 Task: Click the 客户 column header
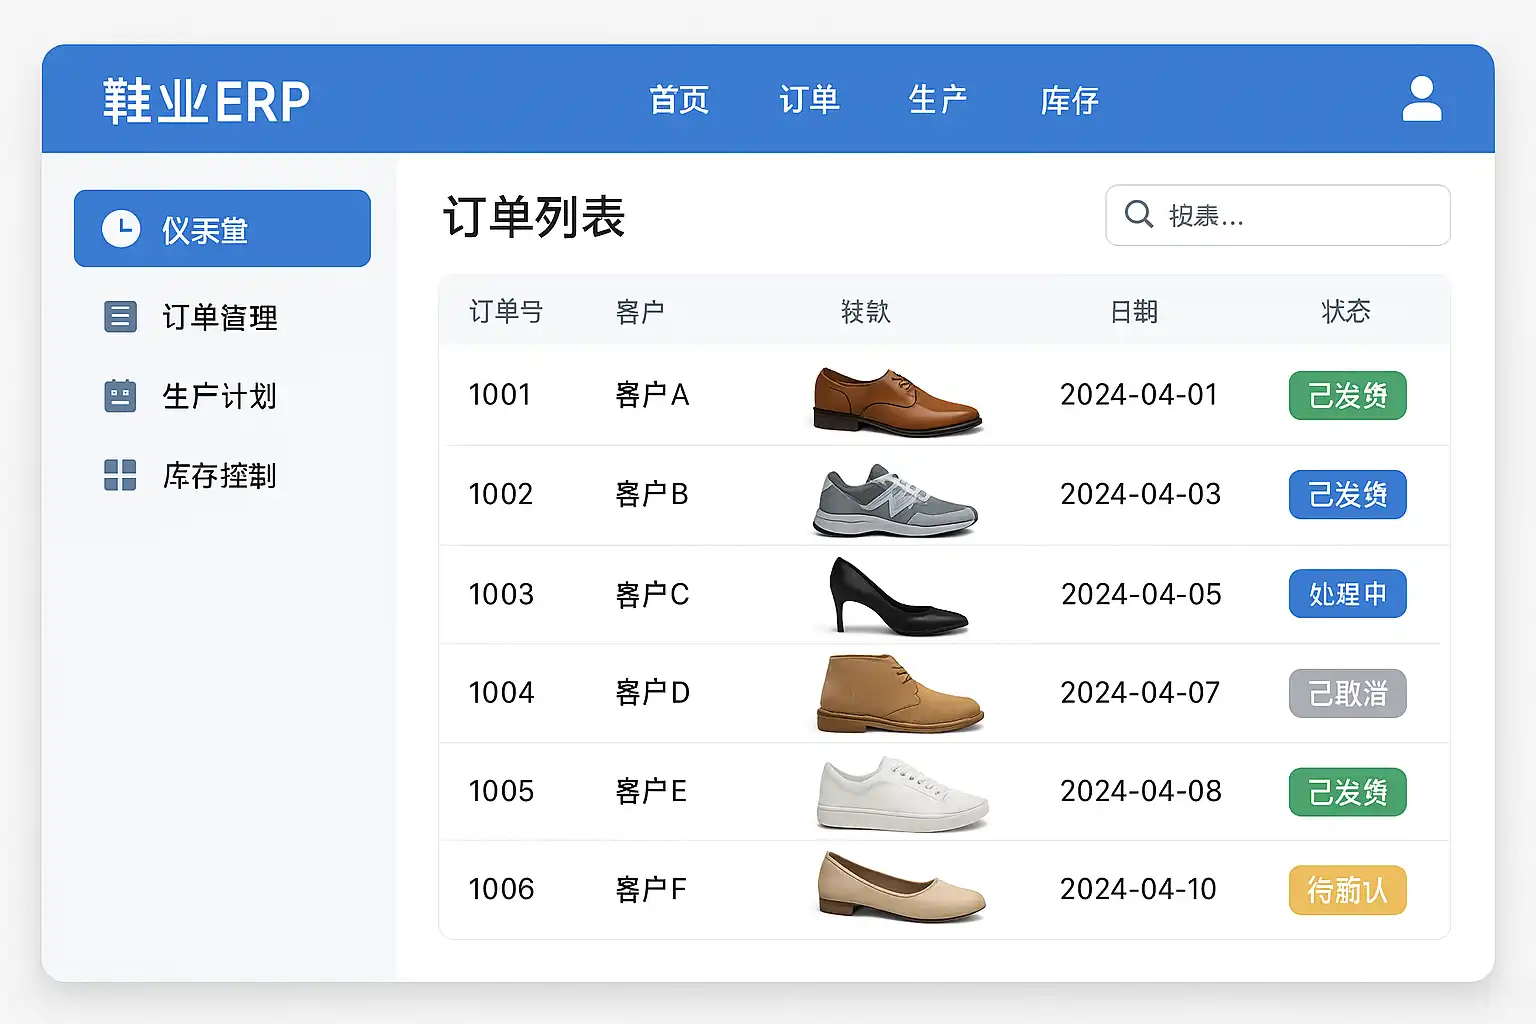coord(640,312)
